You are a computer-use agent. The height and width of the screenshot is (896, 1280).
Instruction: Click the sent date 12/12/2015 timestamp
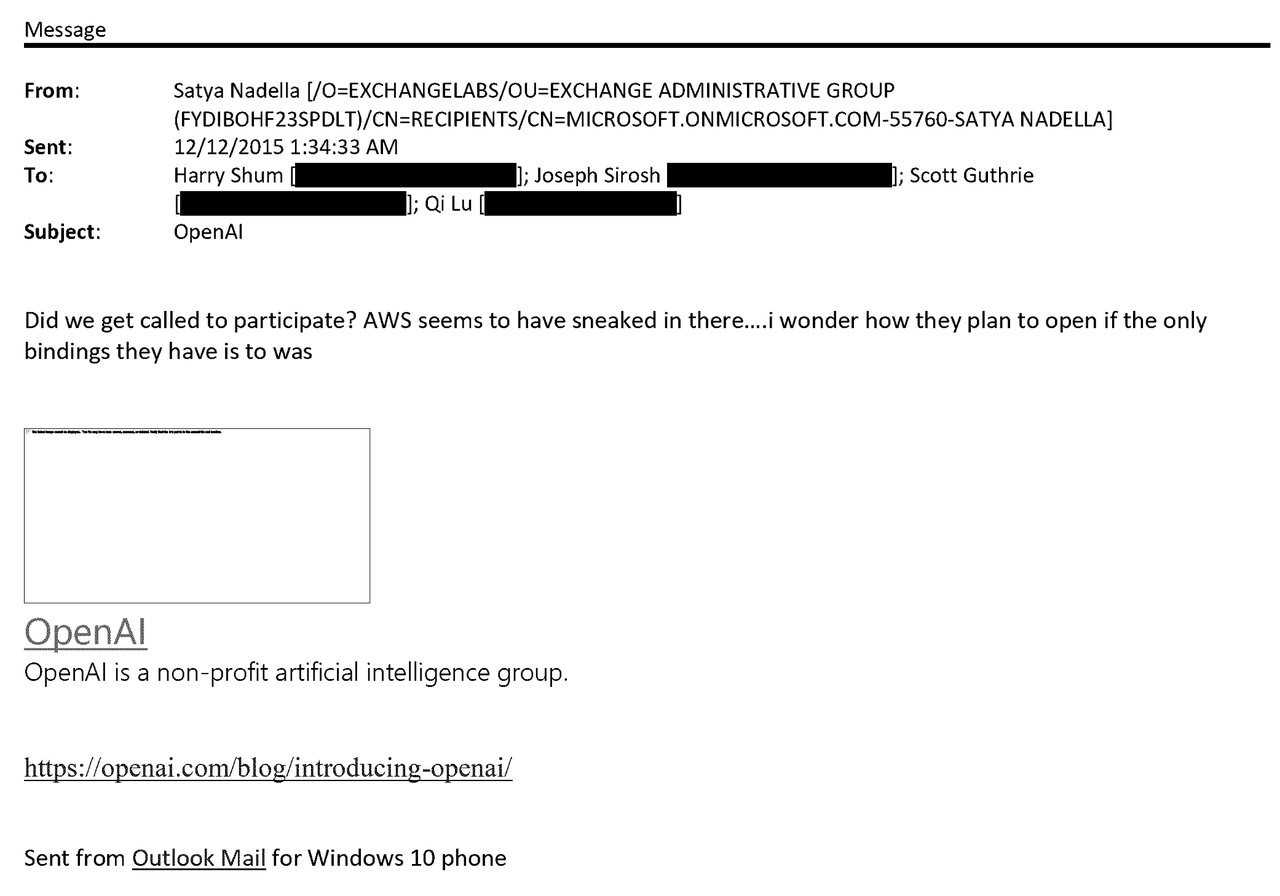click(x=285, y=148)
